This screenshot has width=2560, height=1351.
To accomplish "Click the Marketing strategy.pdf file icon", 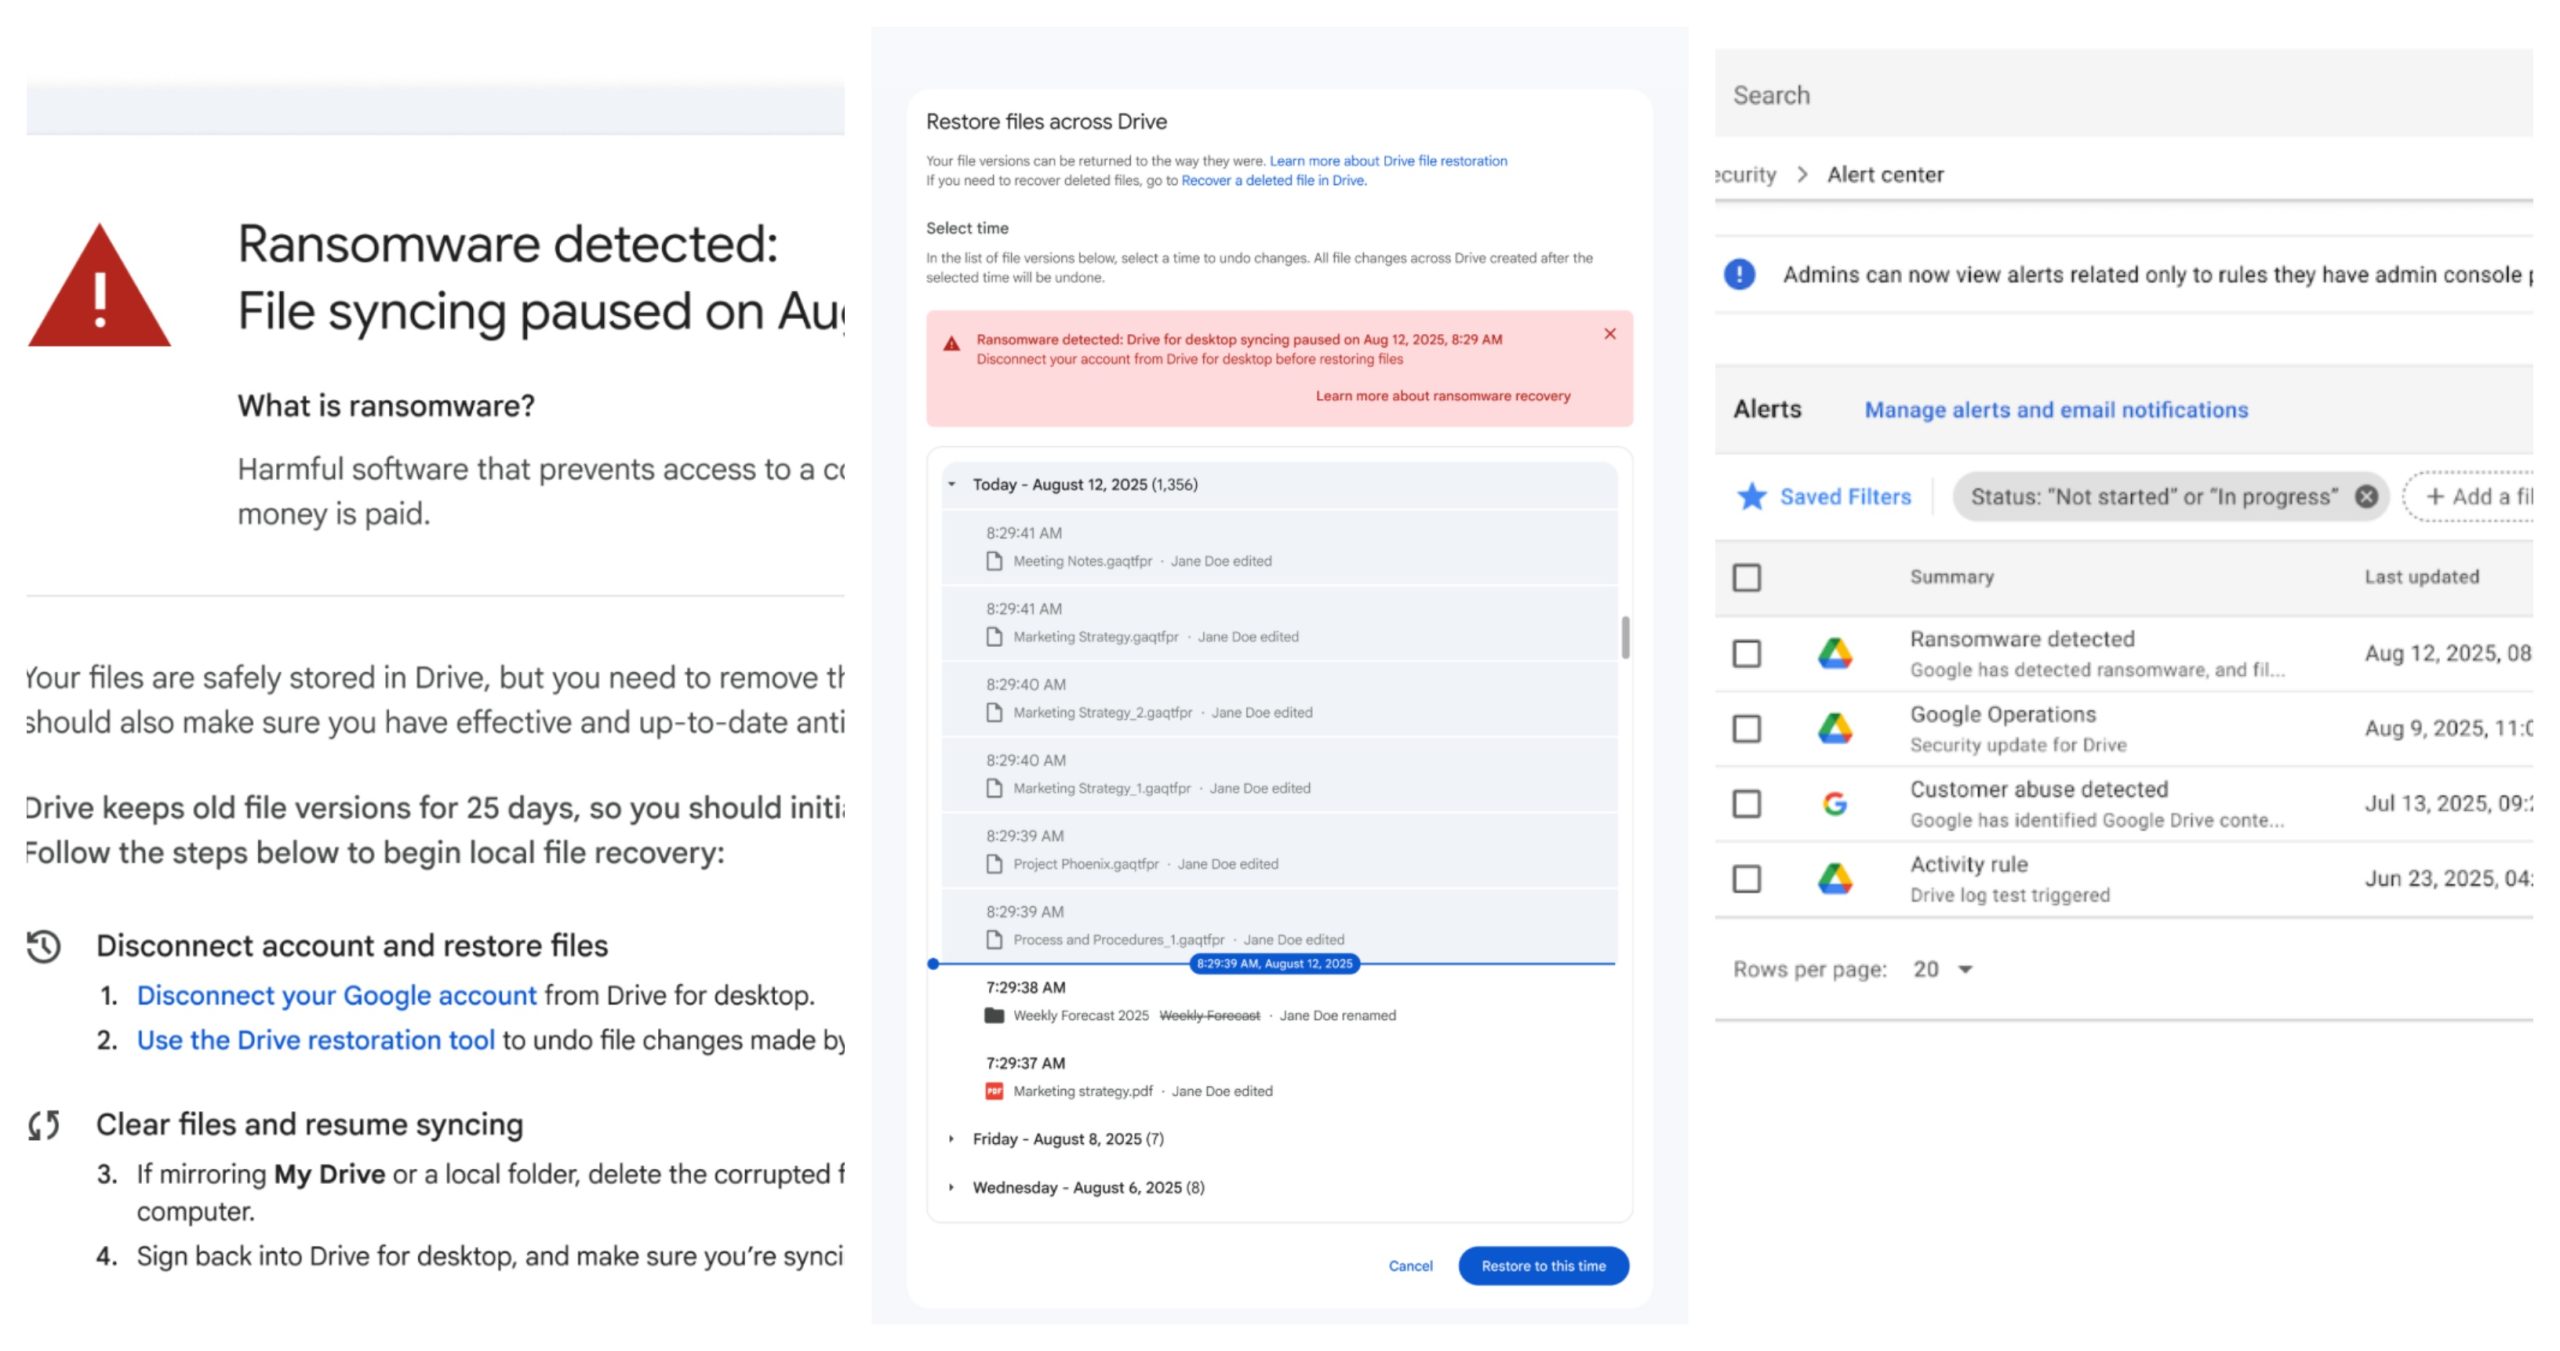I will point(993,1091).
